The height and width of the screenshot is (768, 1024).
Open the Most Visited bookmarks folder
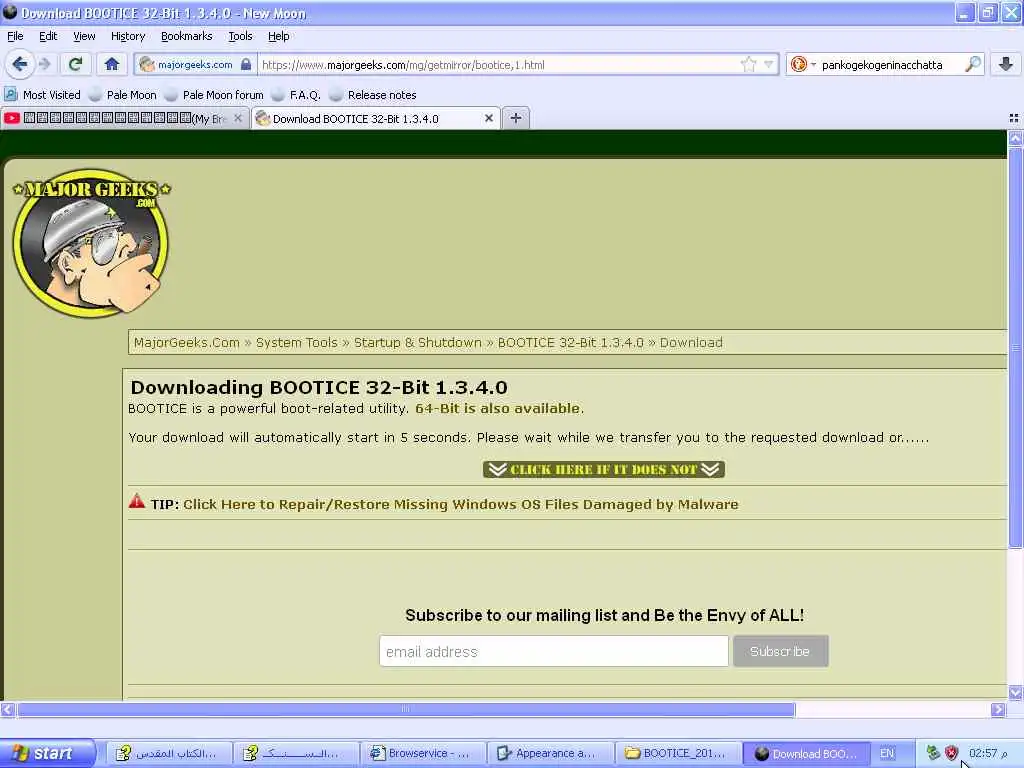coord(43,95)
